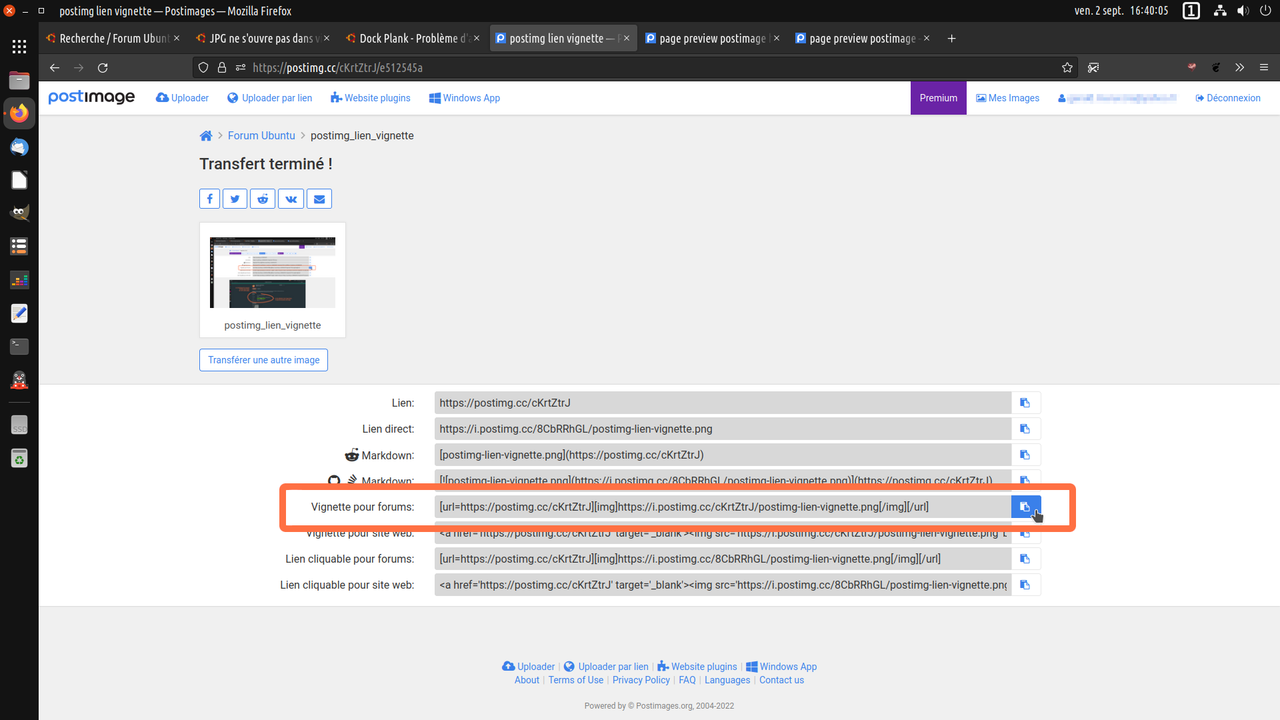Open FAQ footer link
1280x720 pixels.
(x=687, y=680)
